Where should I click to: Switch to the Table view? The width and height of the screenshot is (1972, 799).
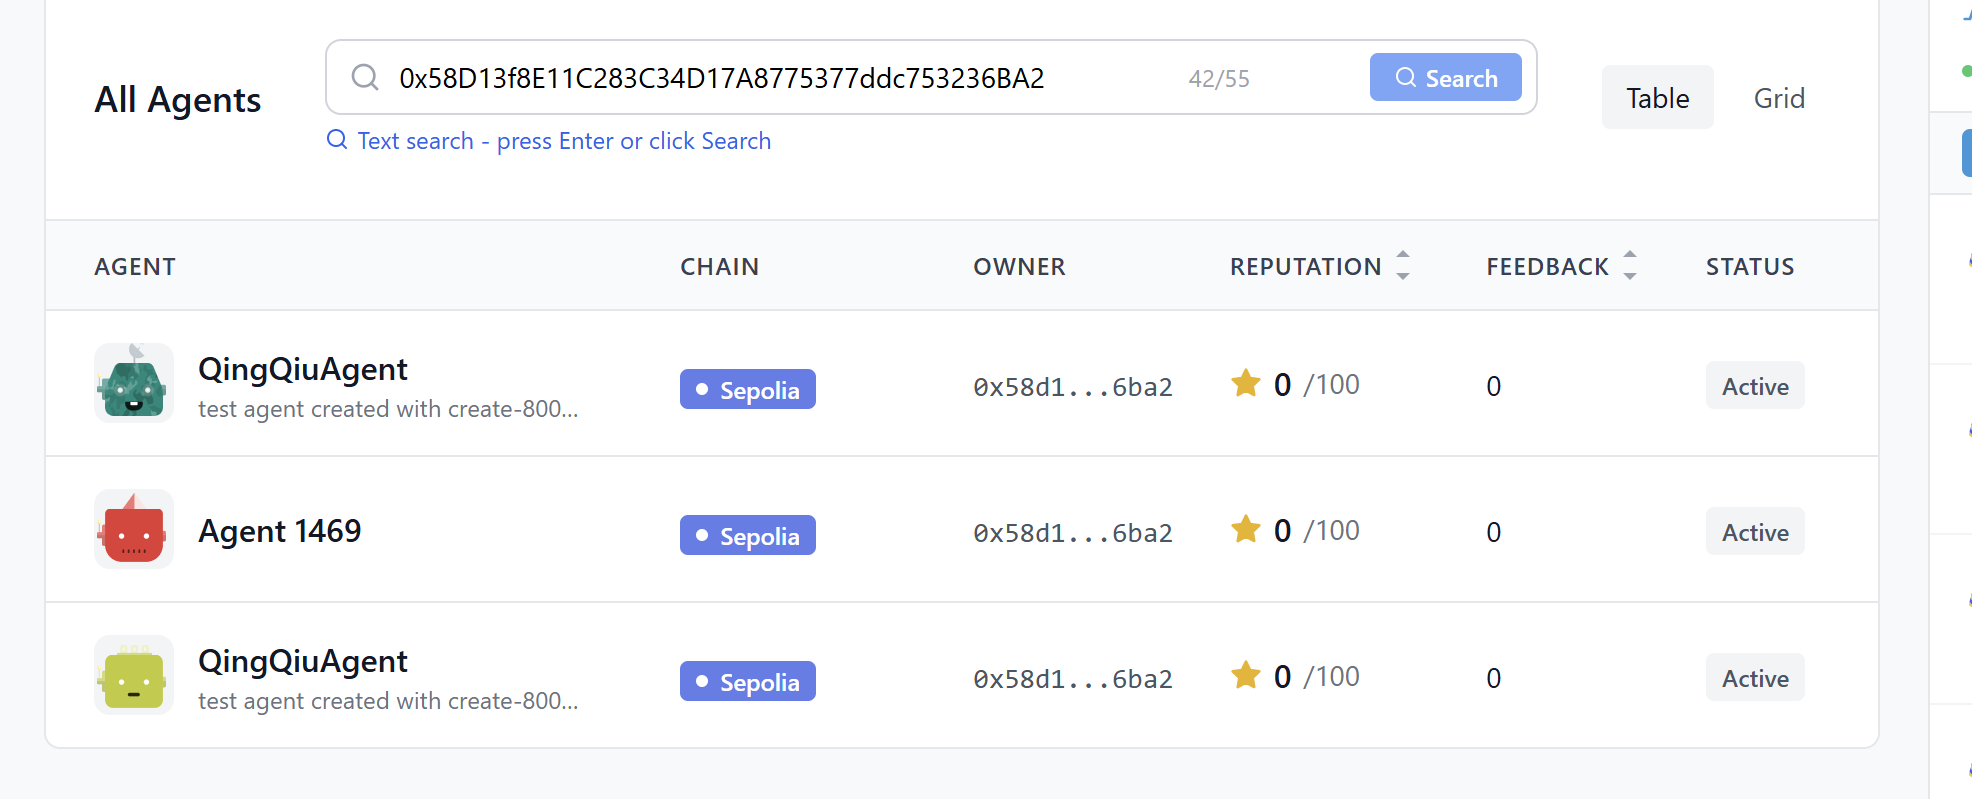pos(1657,98)
